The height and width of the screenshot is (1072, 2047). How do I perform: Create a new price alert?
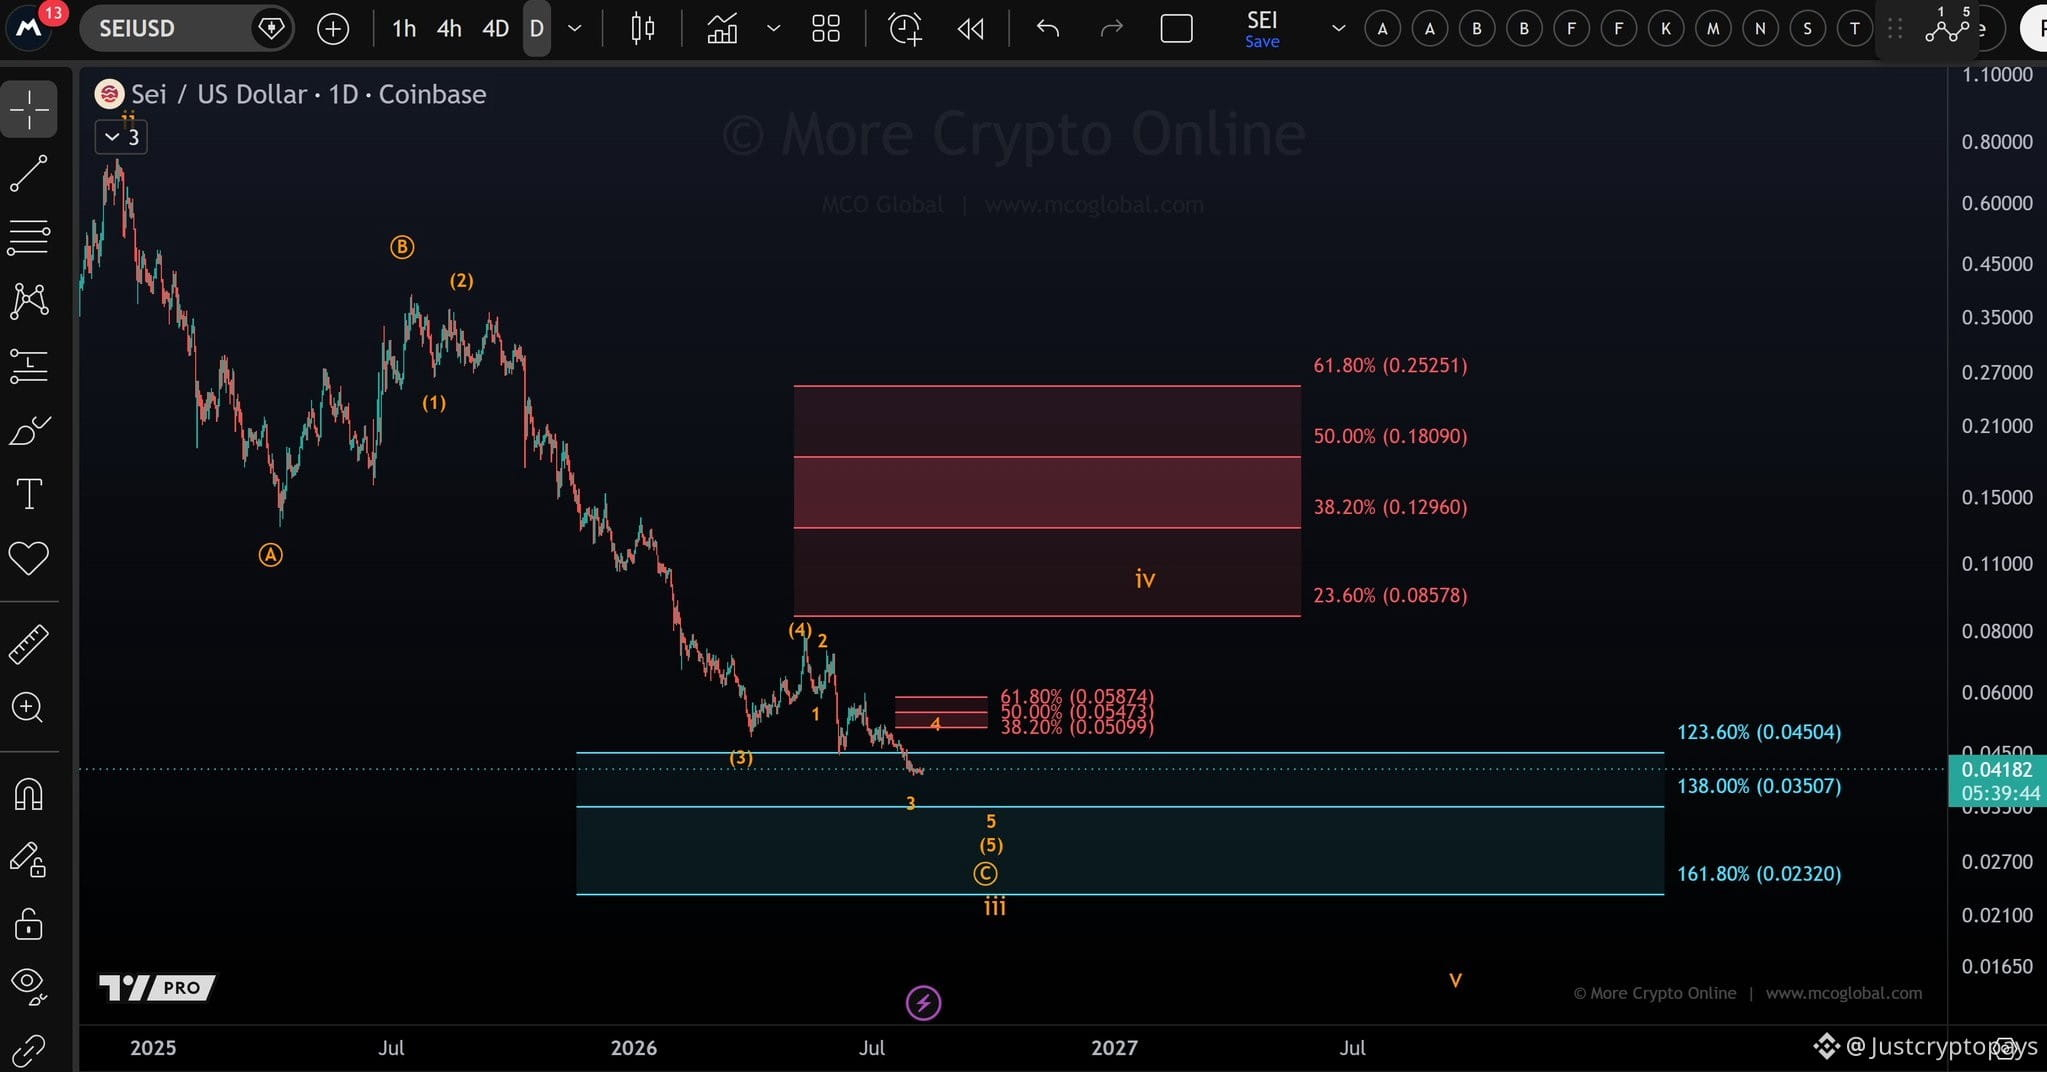(905, 29)
